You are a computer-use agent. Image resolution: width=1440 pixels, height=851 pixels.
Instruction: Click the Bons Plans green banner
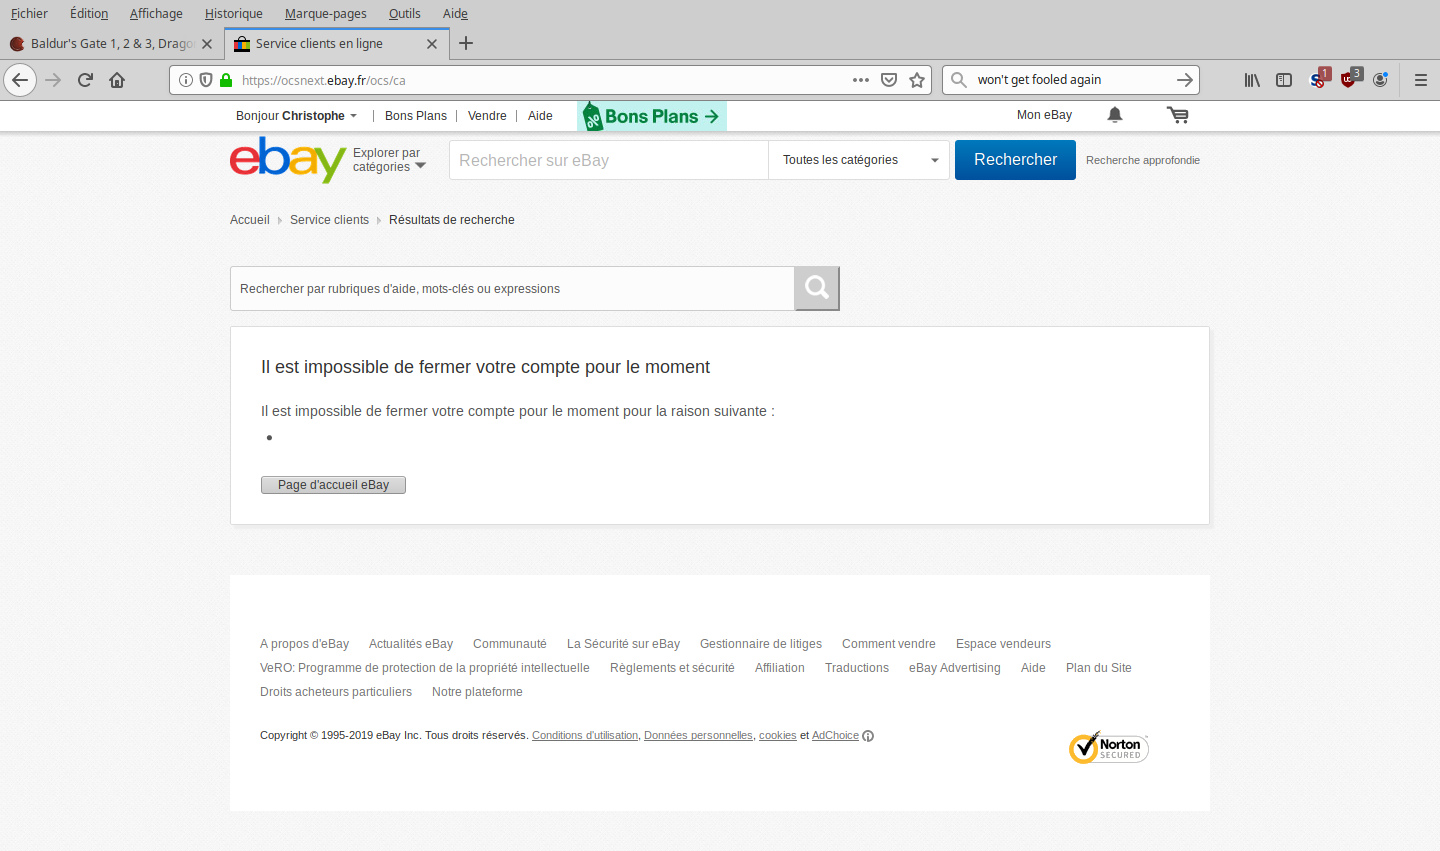point(652,116)
